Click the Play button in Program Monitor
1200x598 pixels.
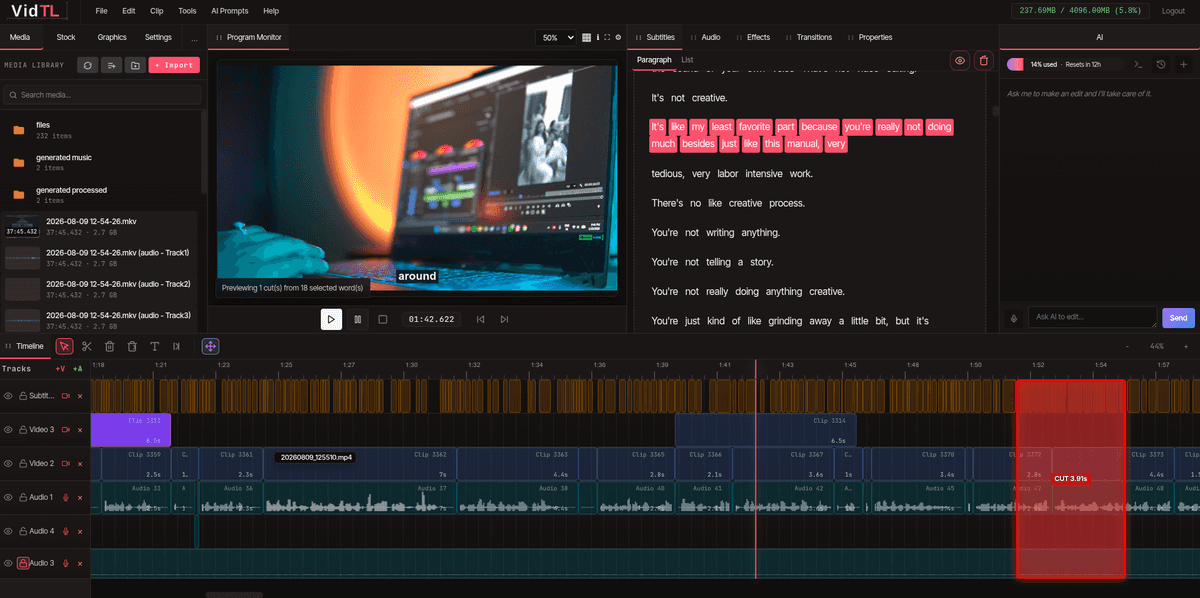[331, 319]
